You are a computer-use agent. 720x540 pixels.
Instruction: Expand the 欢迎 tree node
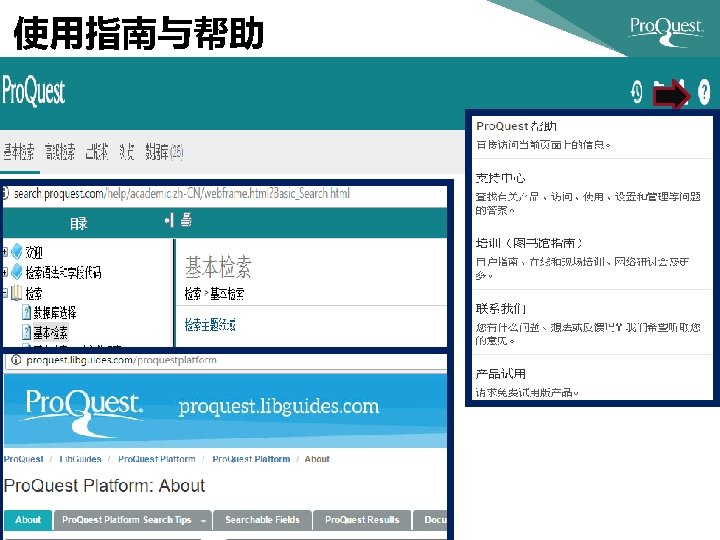[5, 252]
